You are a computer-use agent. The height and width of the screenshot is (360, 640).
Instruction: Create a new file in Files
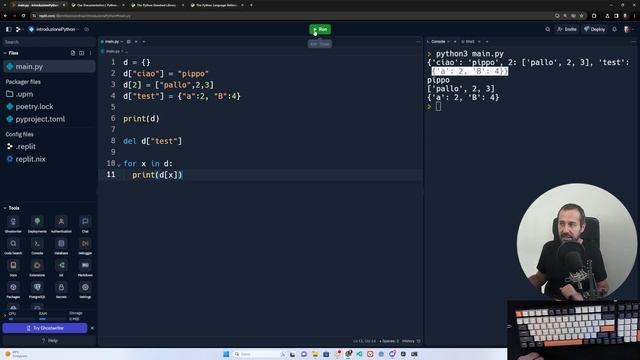pos(73,53)
